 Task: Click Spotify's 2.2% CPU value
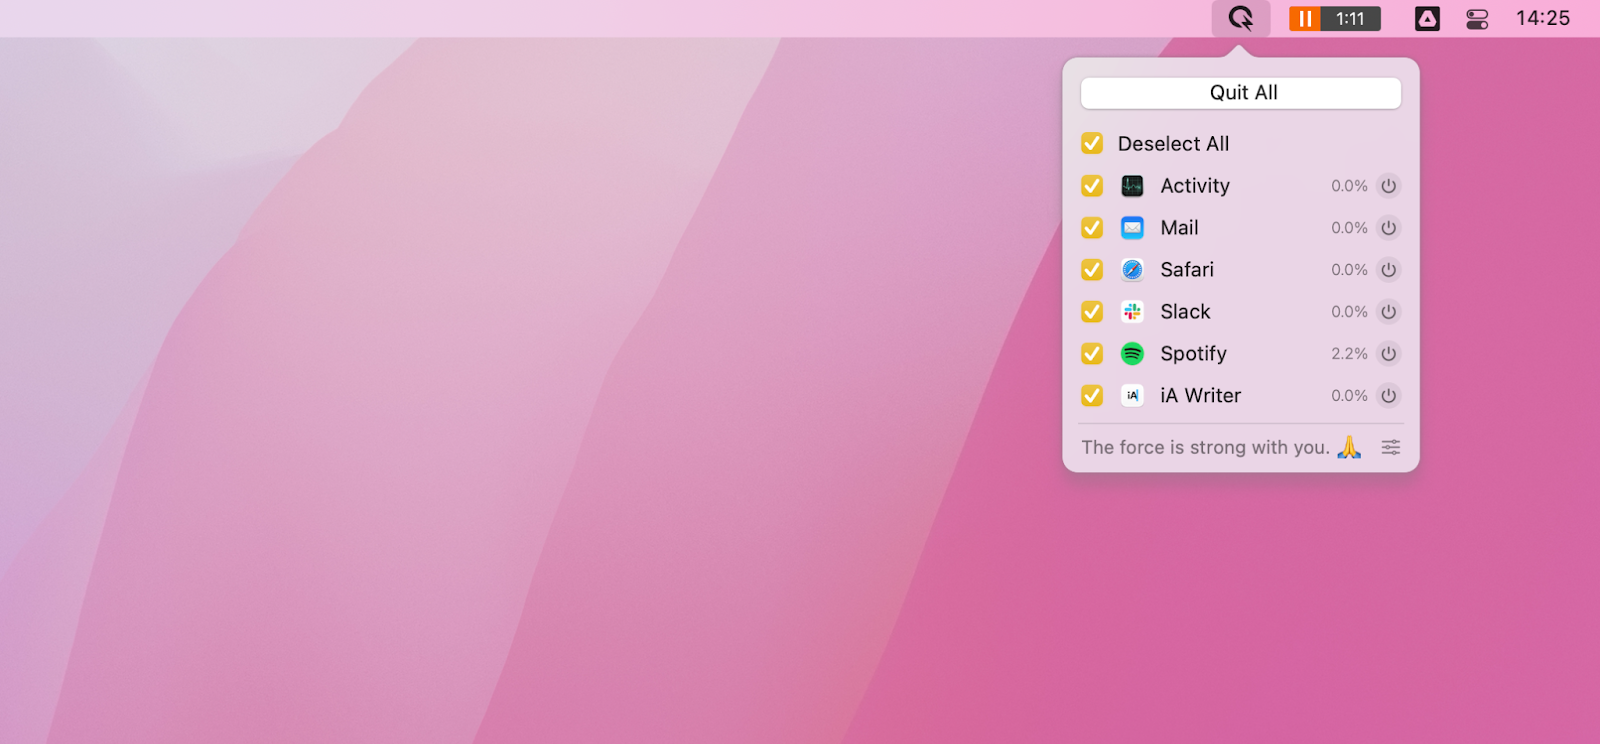(x=1349, y=354)
